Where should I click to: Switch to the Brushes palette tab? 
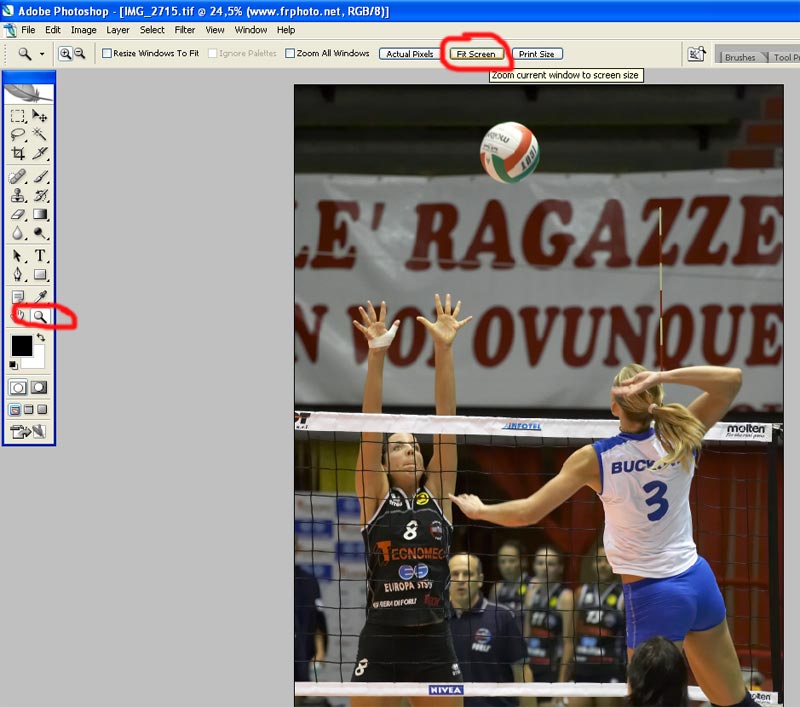740,57
